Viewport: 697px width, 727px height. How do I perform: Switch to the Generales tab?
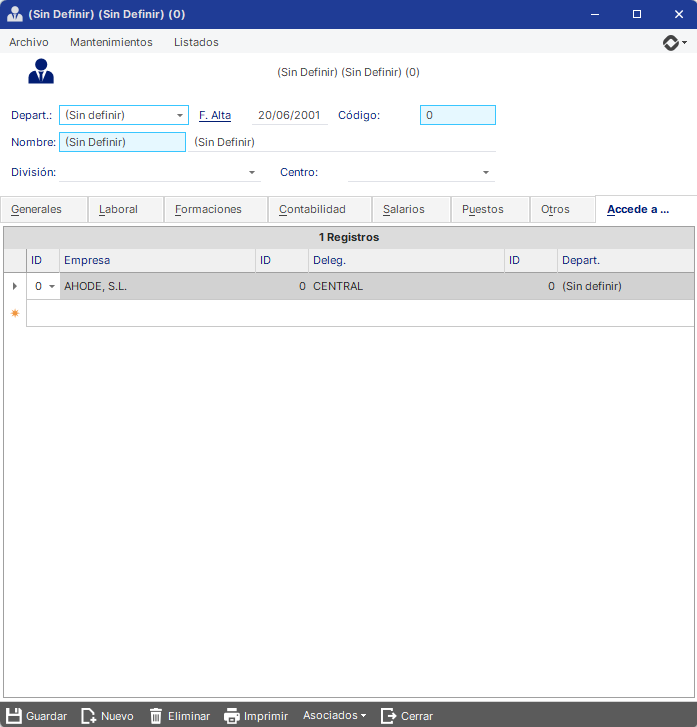(x=44, y=209)
